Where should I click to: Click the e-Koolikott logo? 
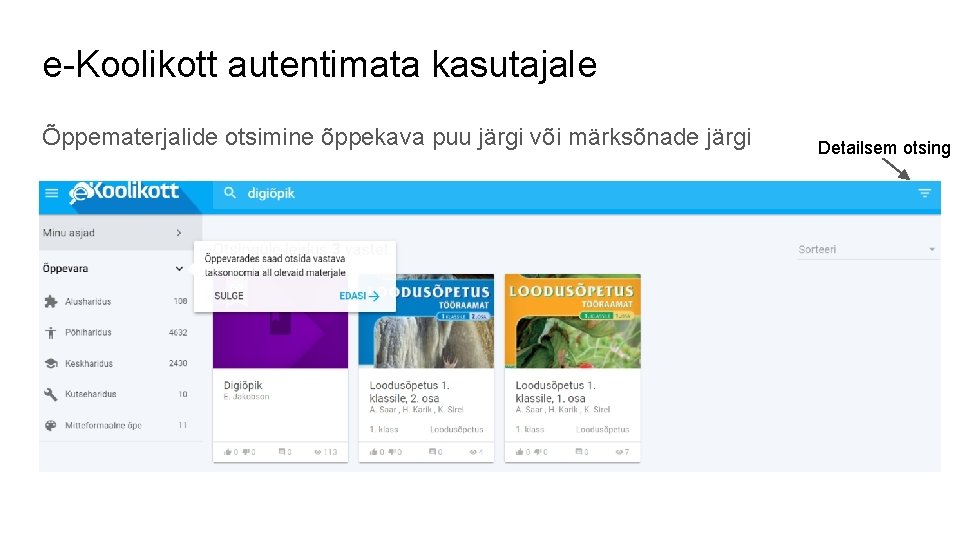pyautogui.click(x=124, y=192)
